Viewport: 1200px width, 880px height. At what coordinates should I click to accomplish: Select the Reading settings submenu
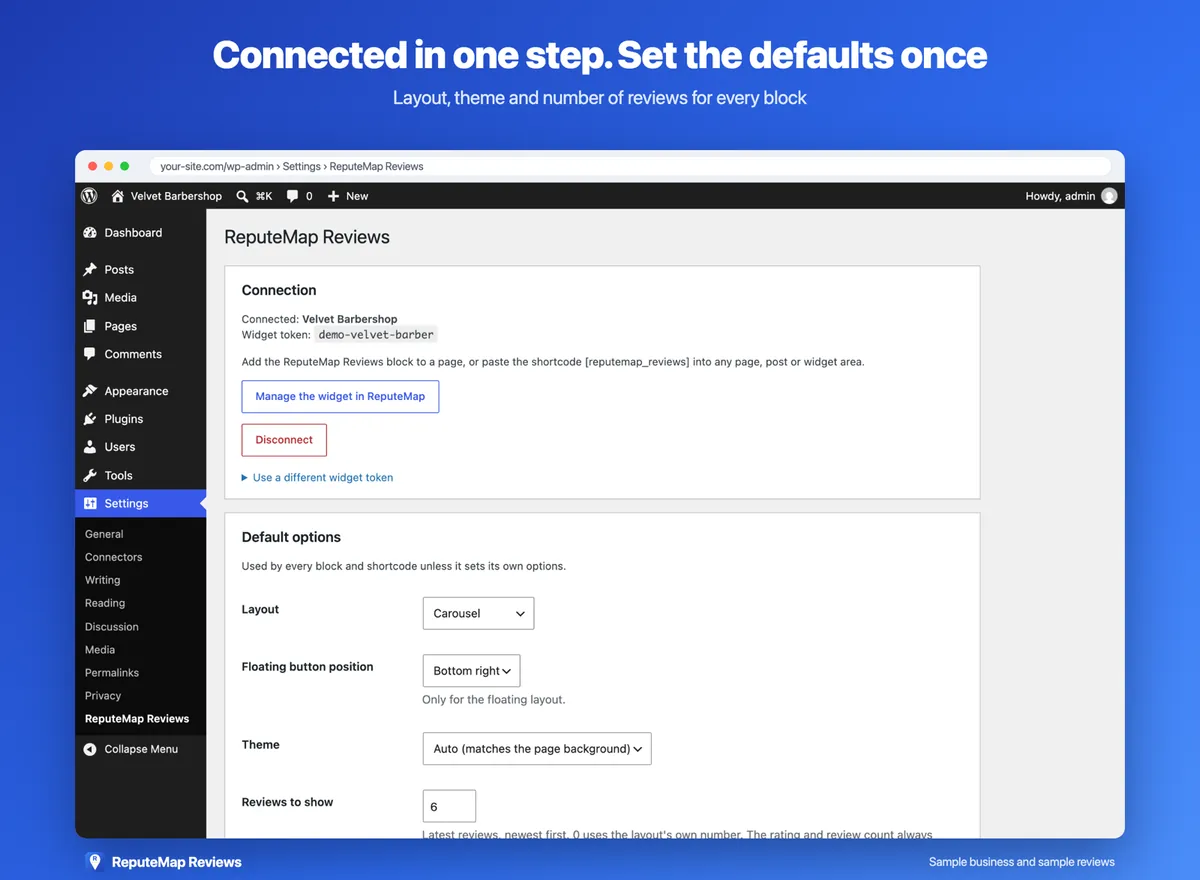click(x=105, y=603)
